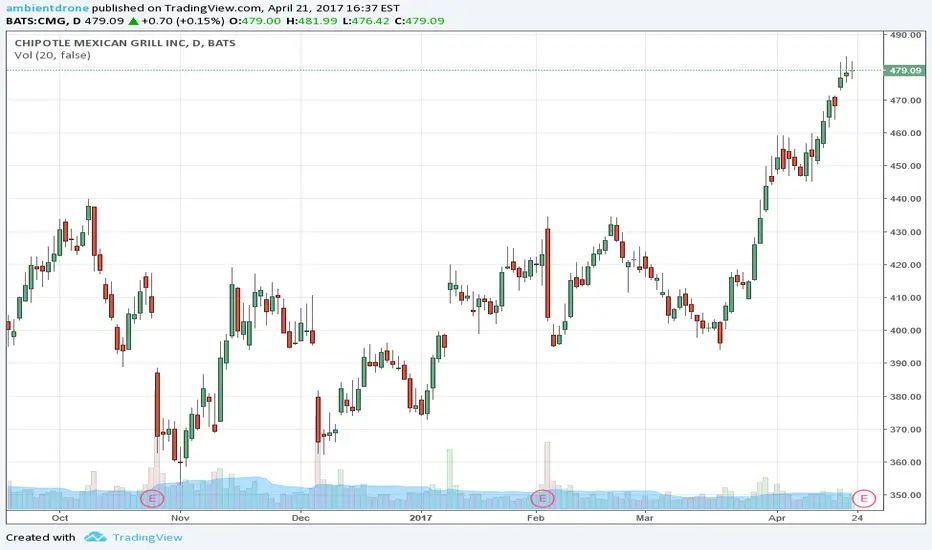Click the 430.00 price axis label
Screen dimensions: 932x550
click(905, 232)
